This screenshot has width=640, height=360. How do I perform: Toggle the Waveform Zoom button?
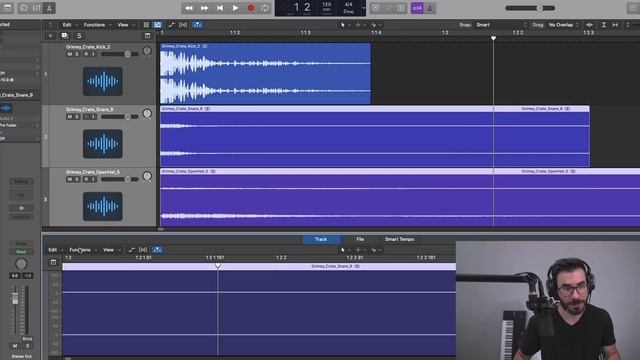pos(589,25)
